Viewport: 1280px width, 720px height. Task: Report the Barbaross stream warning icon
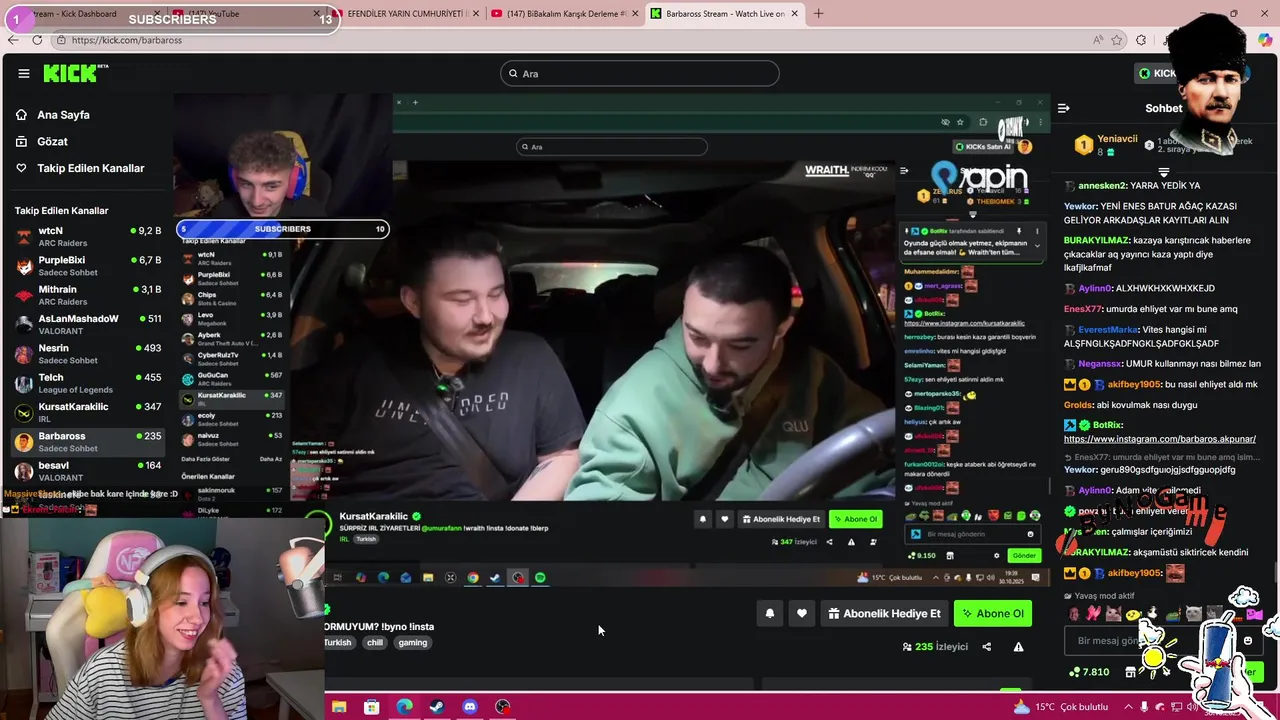(1018, 647)
